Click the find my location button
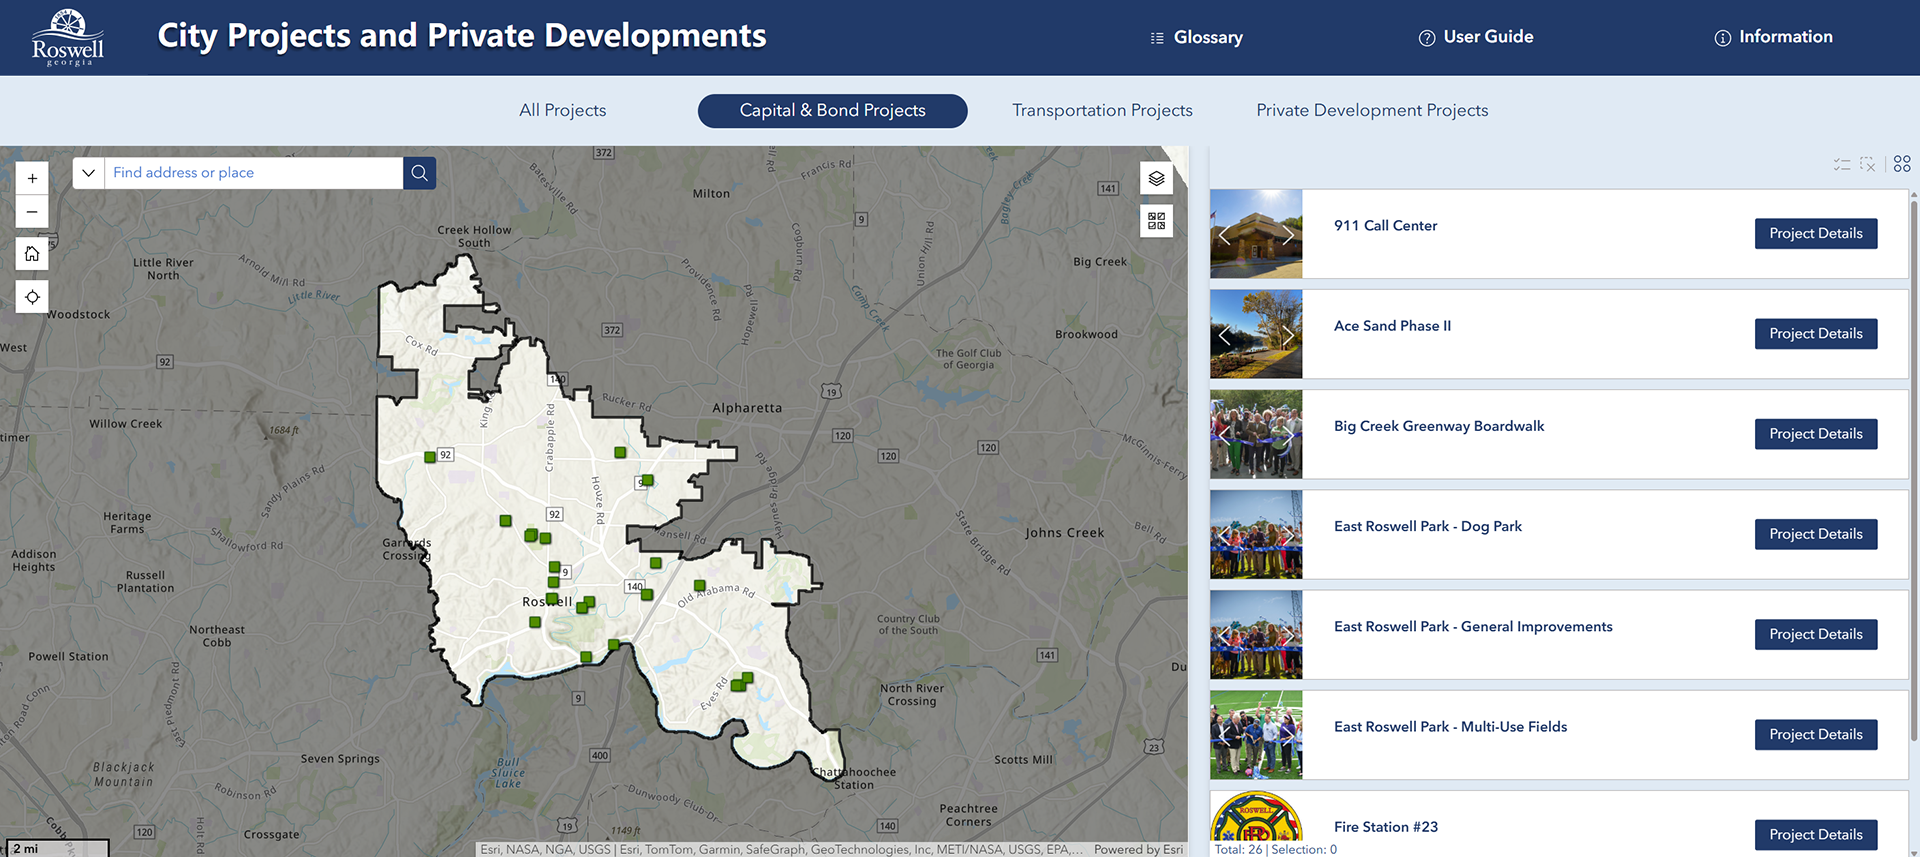Image resolution: width=1920 pixels, height=857 pixels. point(32,297)
